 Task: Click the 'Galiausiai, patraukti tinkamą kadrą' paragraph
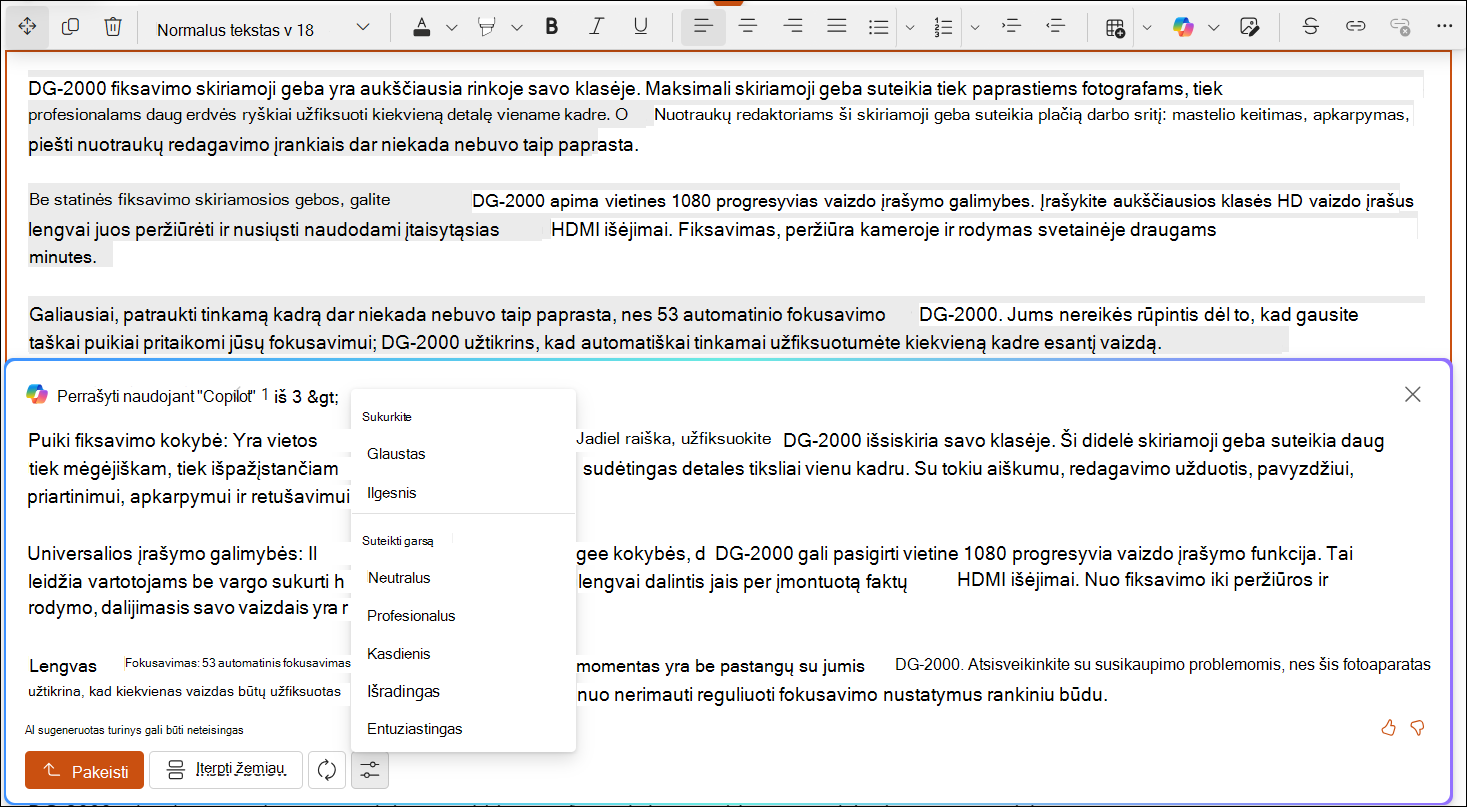click(726, 328)
